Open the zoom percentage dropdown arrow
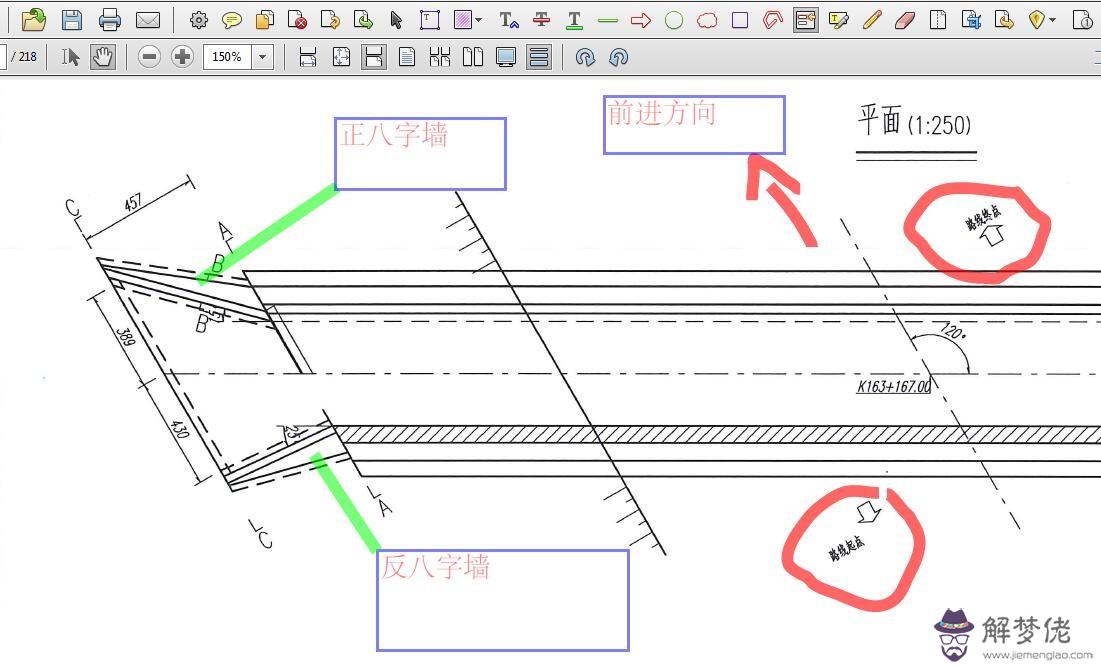Viewport: 1101px width, 667px height. click(263, 57)
